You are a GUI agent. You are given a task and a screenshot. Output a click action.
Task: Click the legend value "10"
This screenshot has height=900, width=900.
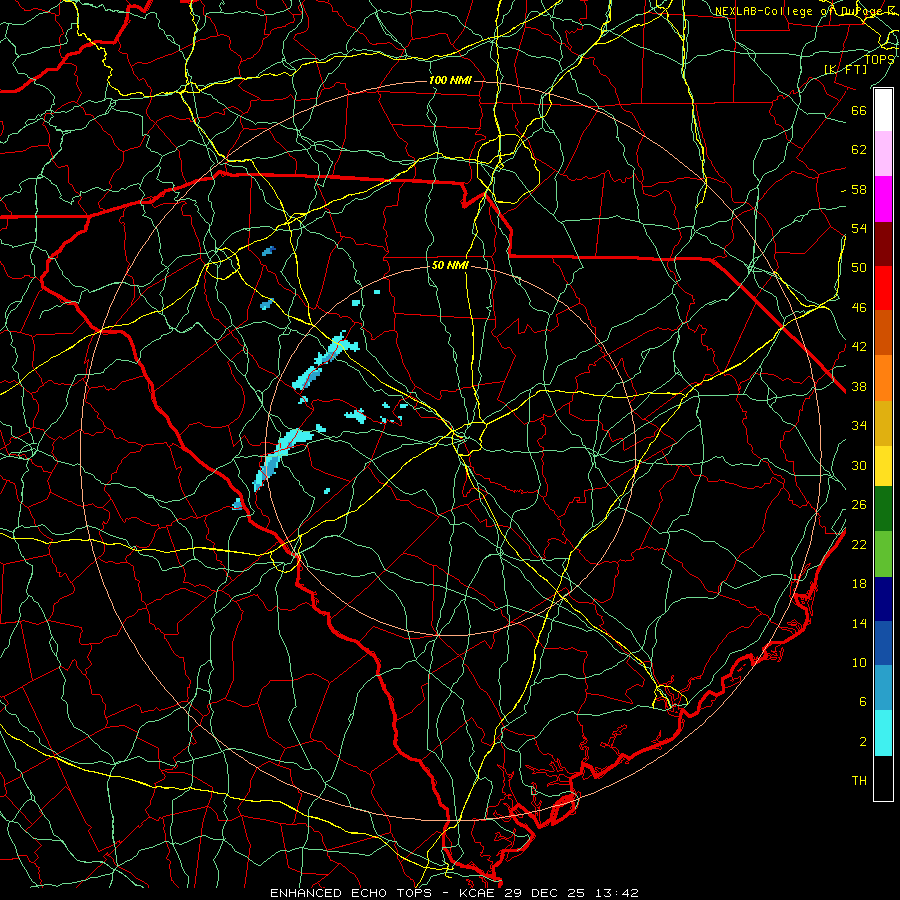[x=859, y=662]
